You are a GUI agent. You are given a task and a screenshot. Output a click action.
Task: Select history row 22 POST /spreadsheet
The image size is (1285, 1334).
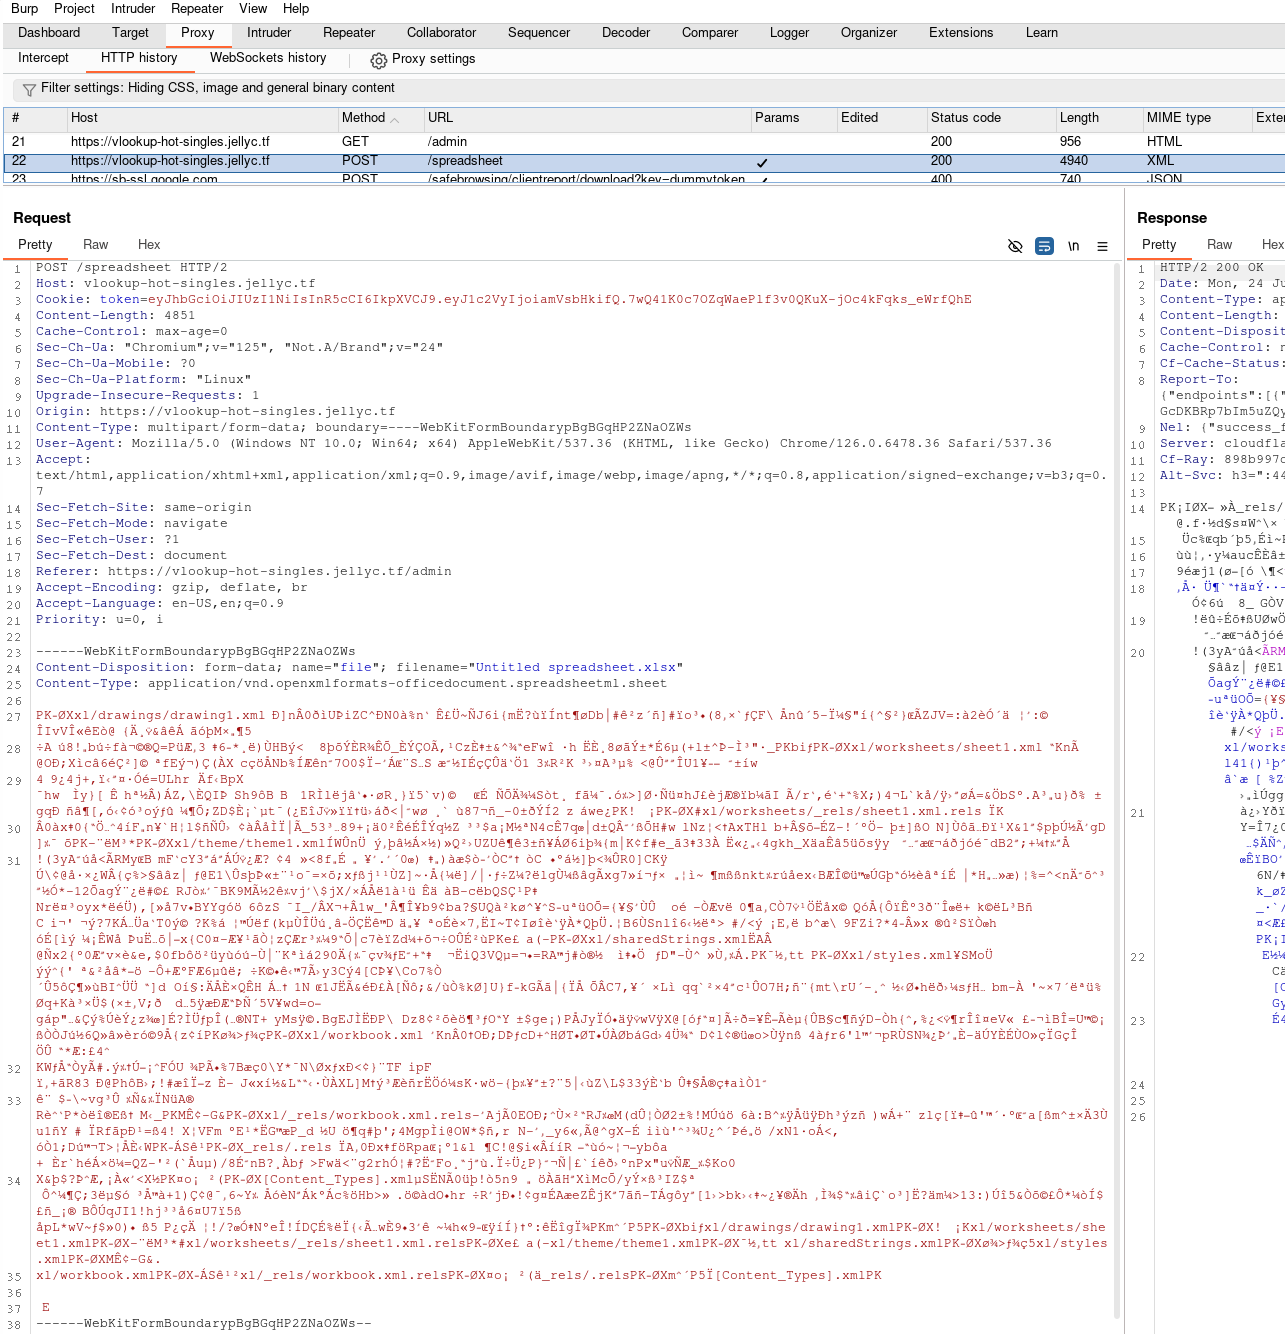(645, 161)
